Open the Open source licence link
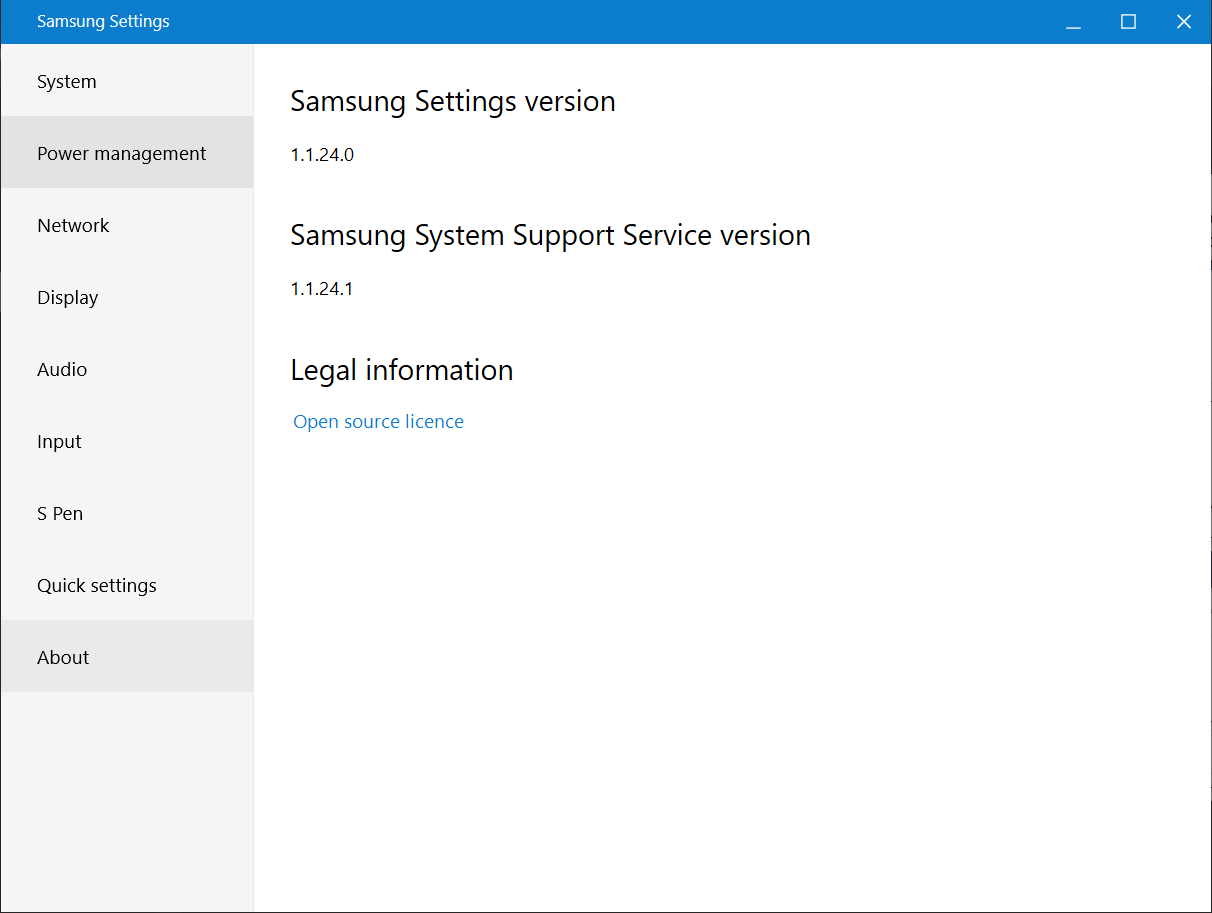 tap(378, 422)
